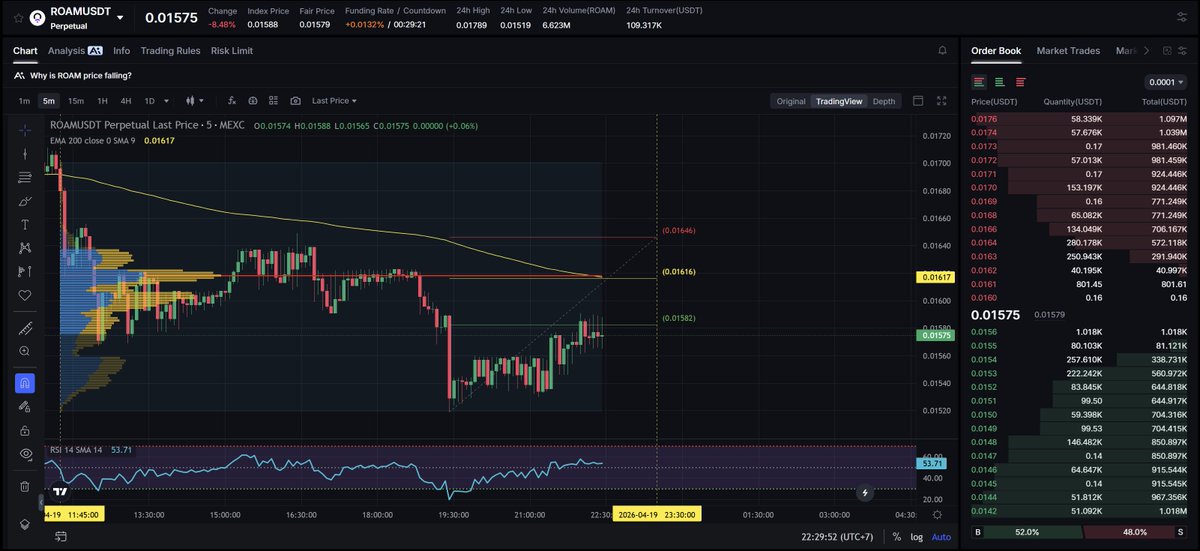Show only buy orders view
1200x551 pixels.
coord(999,82)
